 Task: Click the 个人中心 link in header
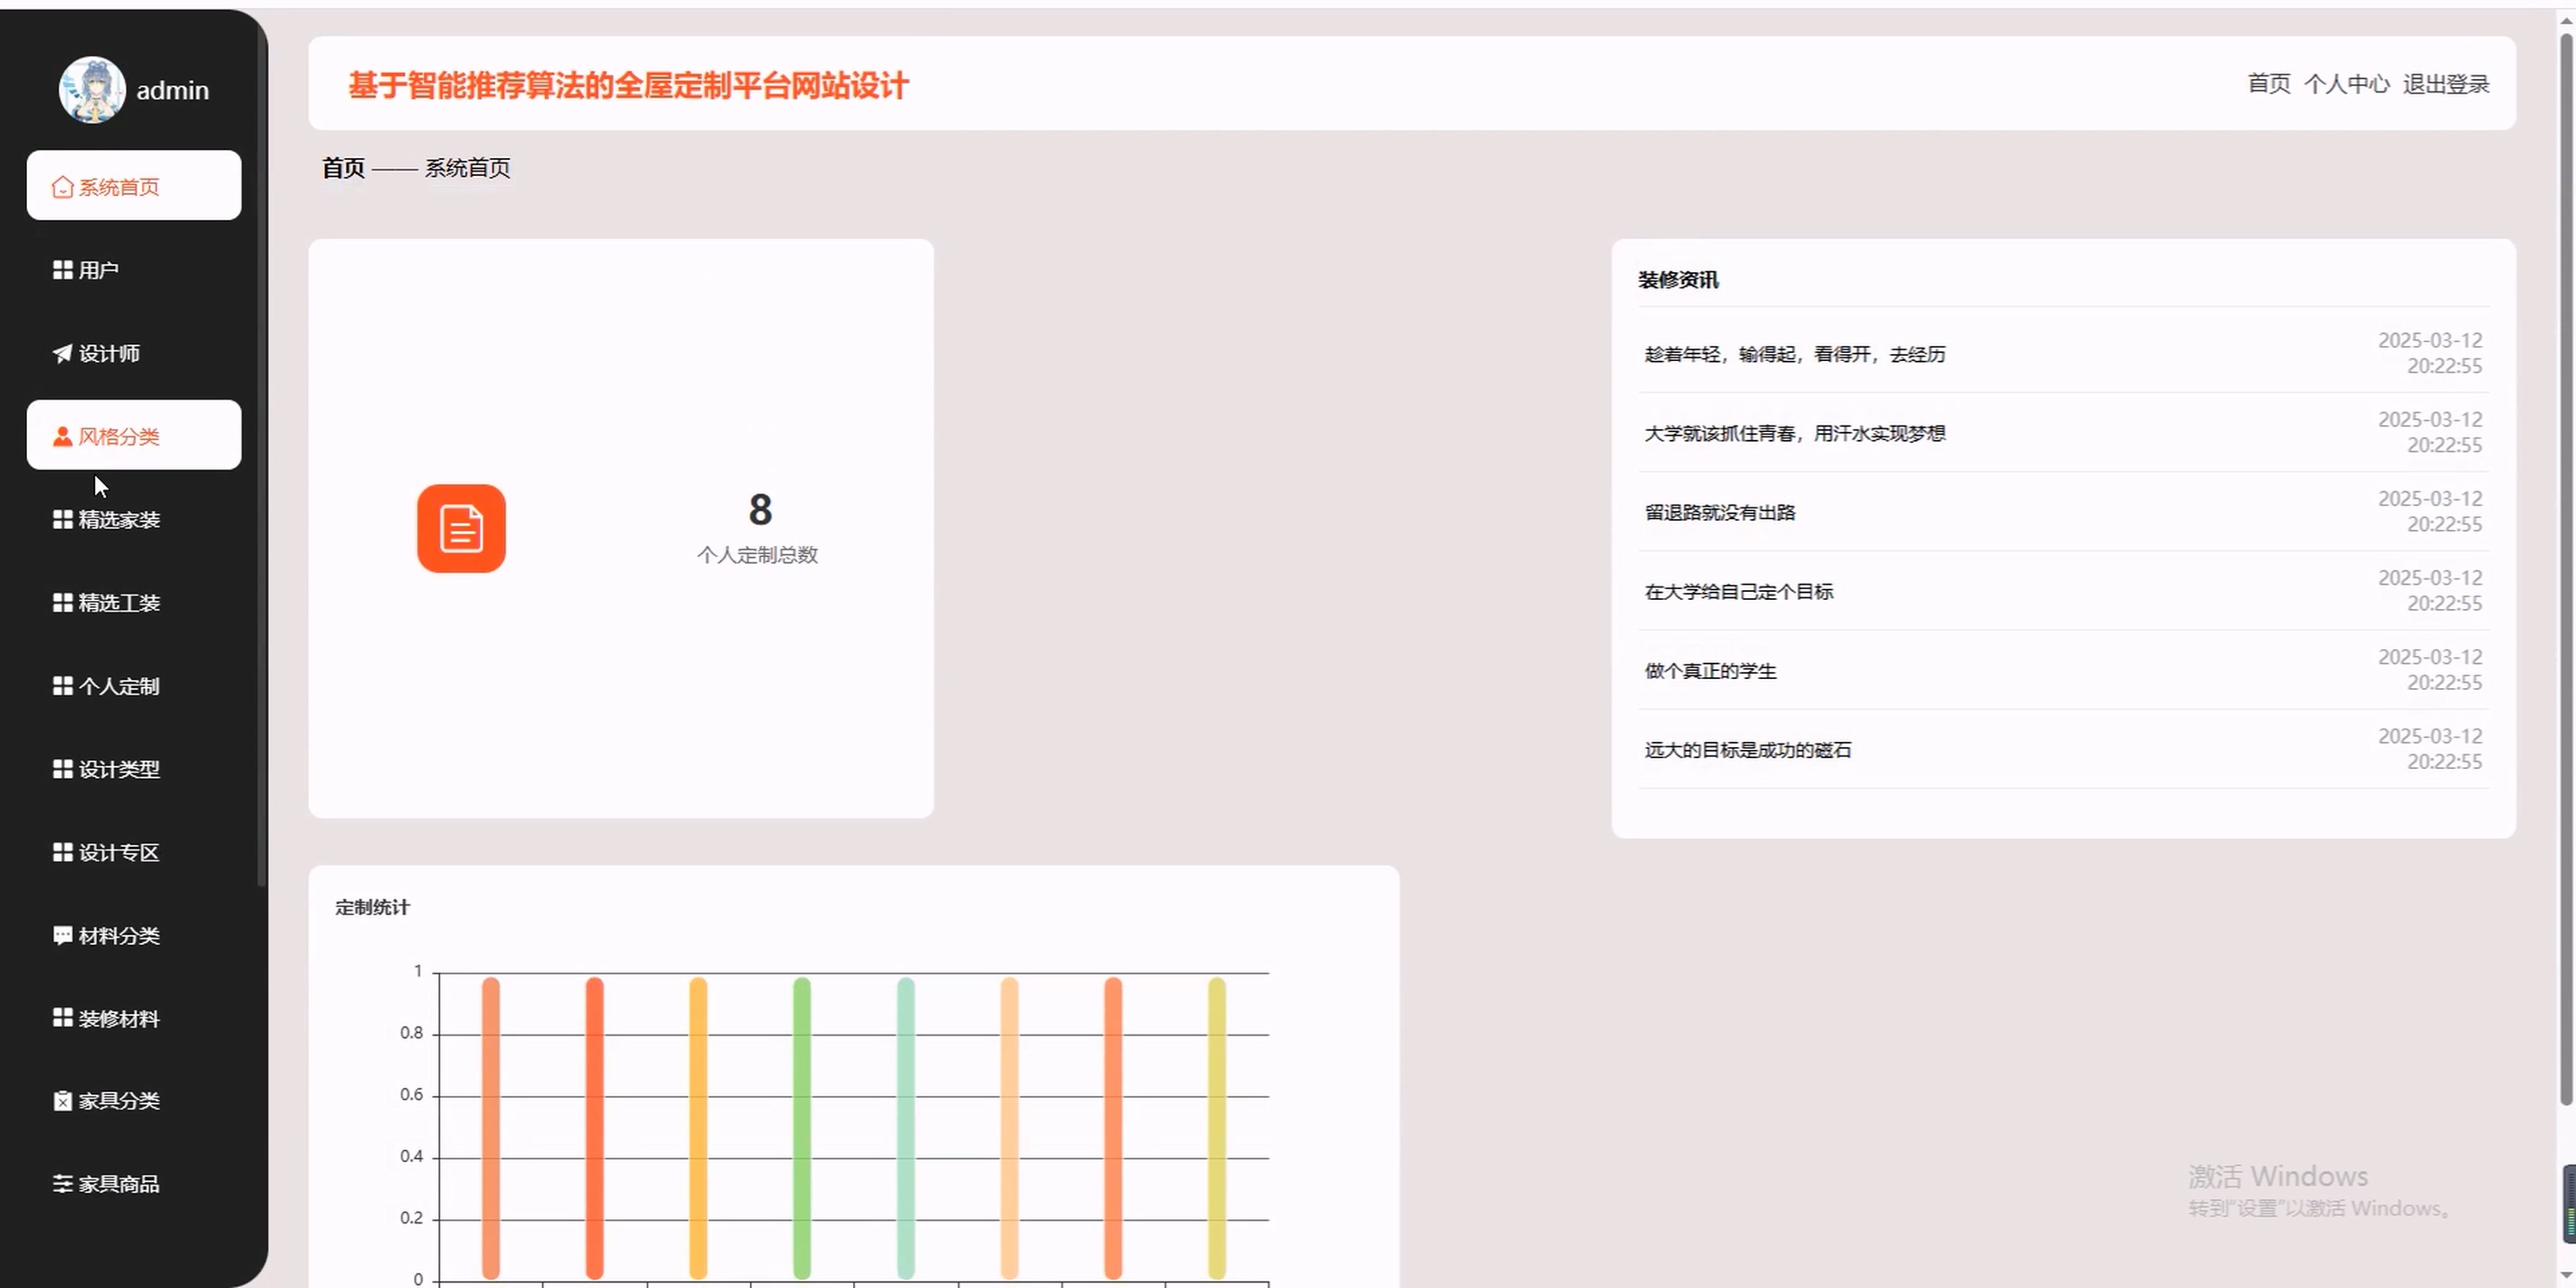(2346, 84)
